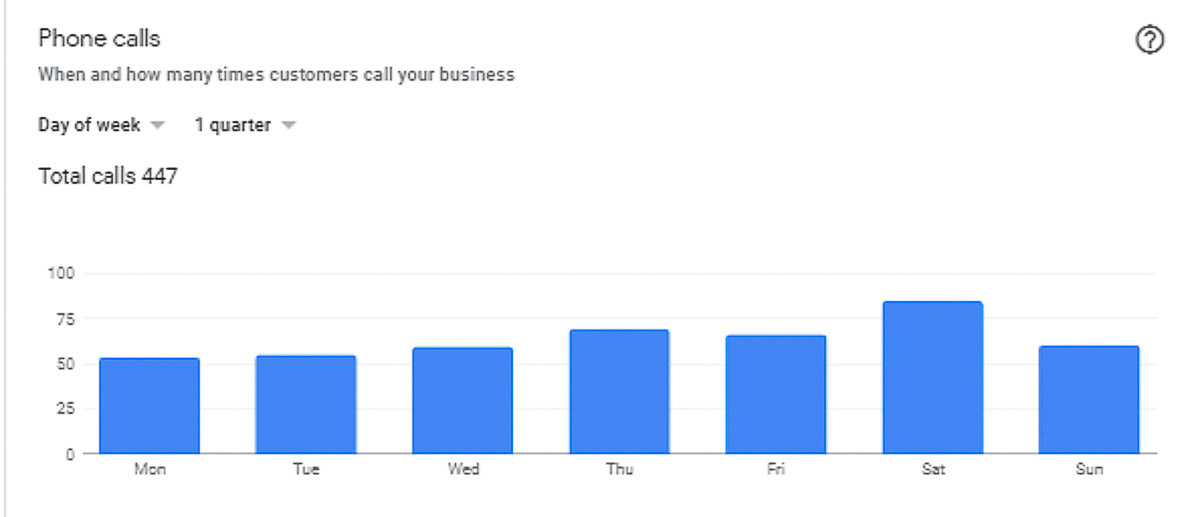
Task: Click the Total calls 447 text
Action: click(108, 176)
